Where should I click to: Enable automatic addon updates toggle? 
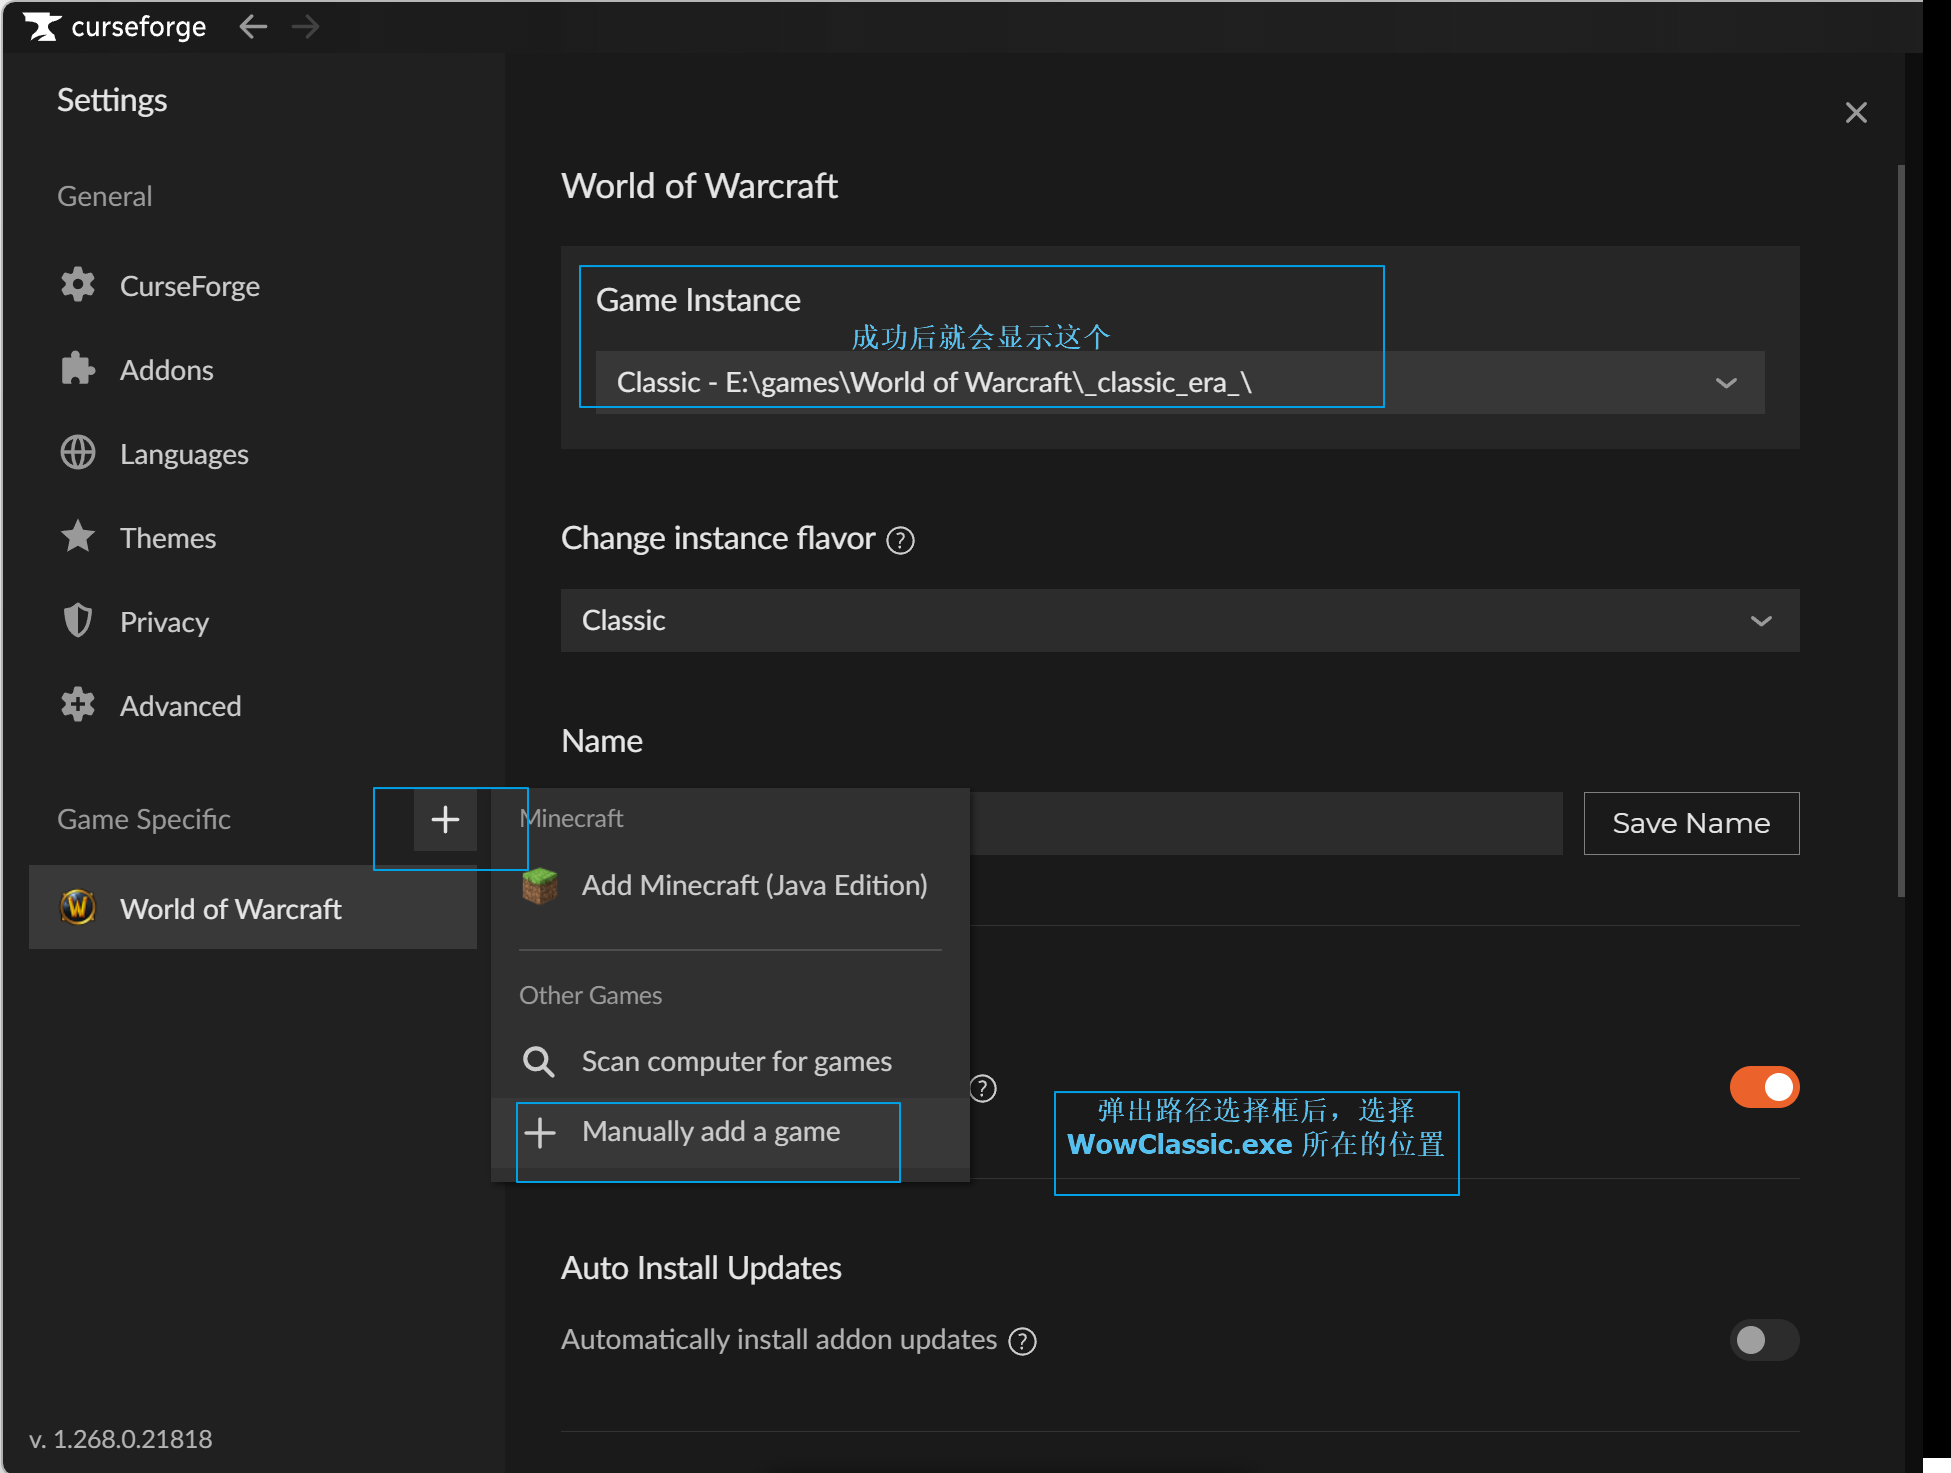(x=1764, y=1340)
